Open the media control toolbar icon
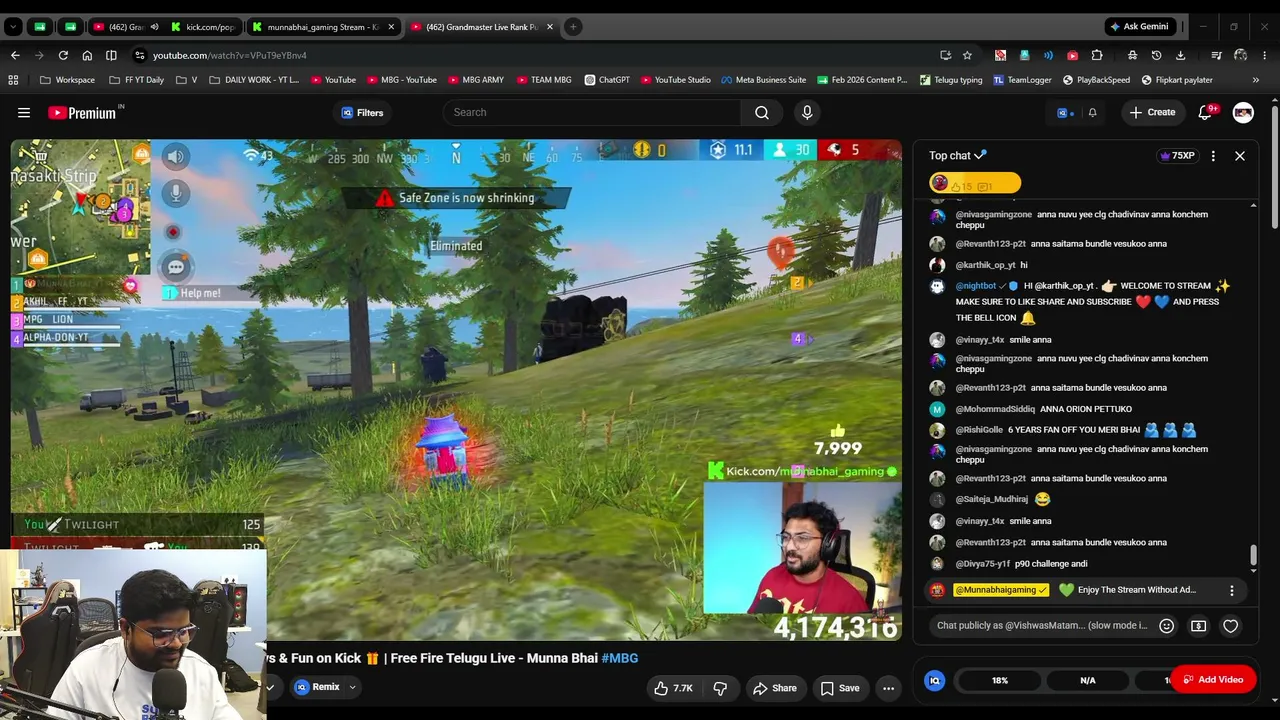1280x720 pixels. click(1216, 55)
